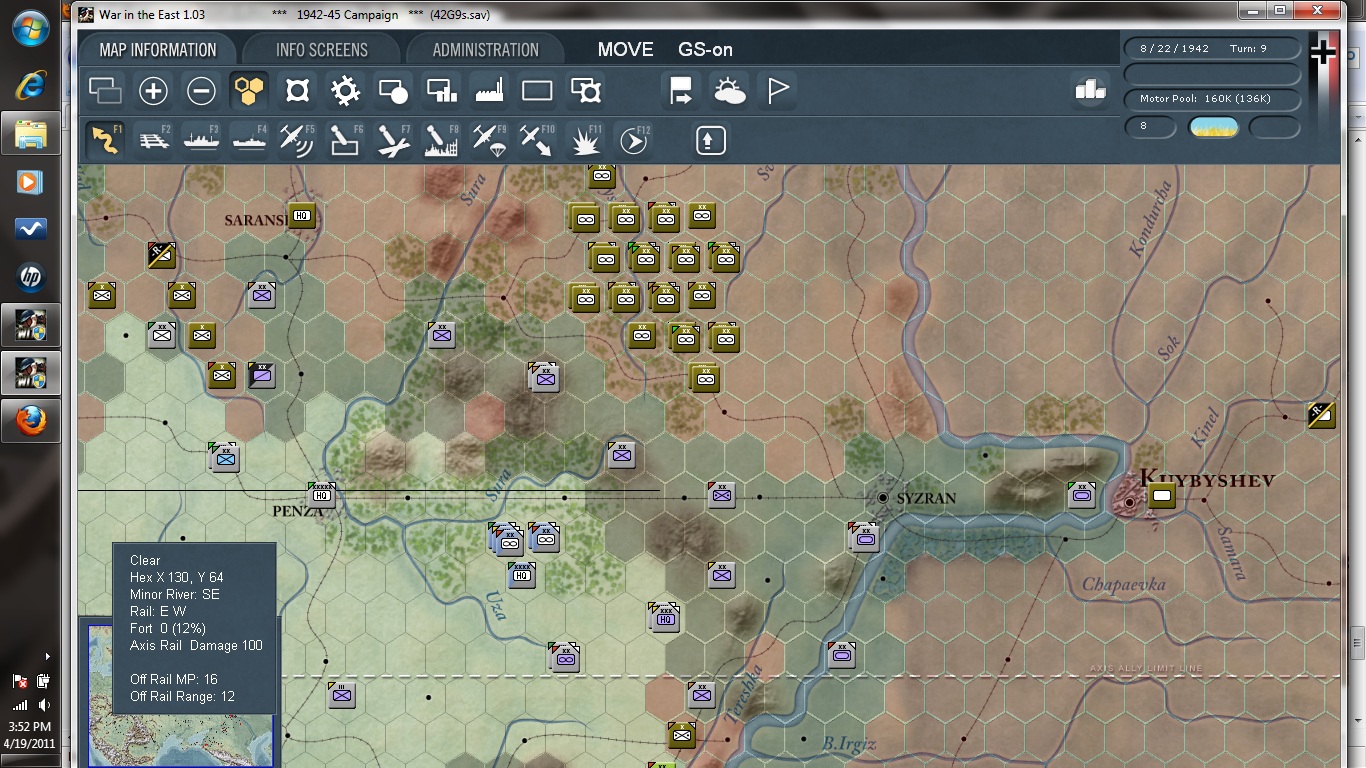Select the HQ unit at Penza

321,494
